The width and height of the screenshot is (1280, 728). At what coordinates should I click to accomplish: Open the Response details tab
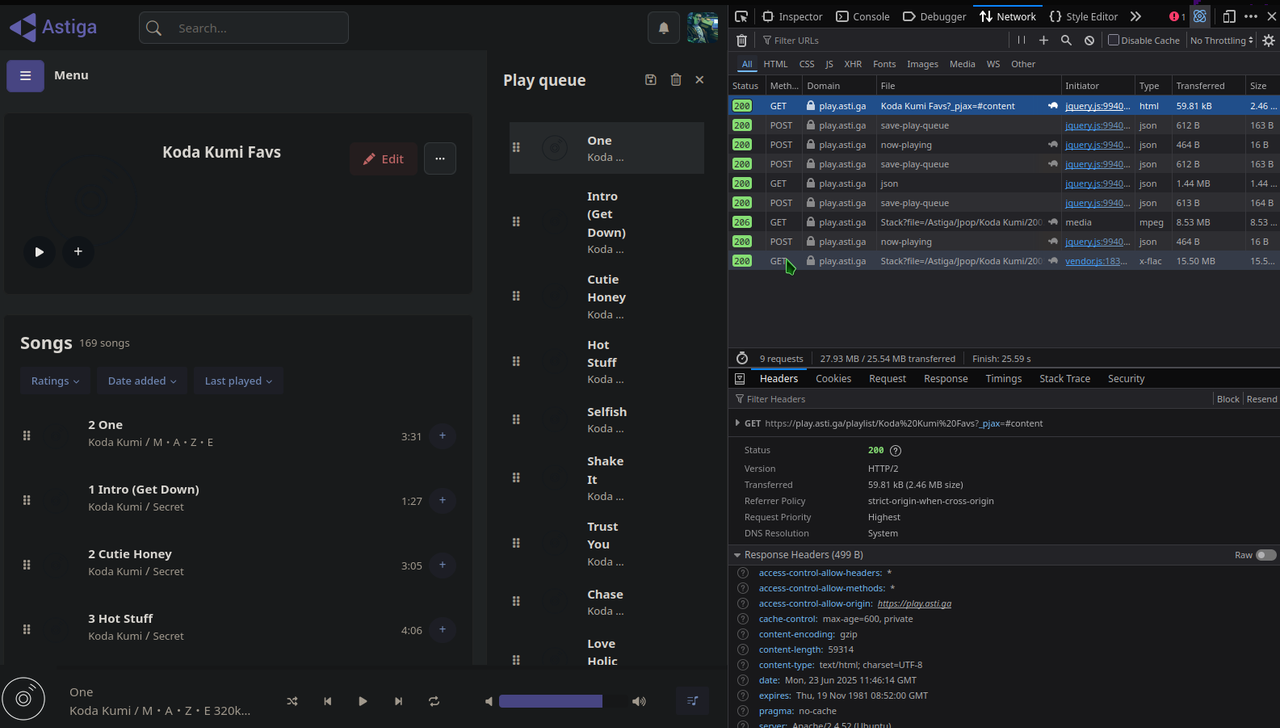[x=946, y=378]
